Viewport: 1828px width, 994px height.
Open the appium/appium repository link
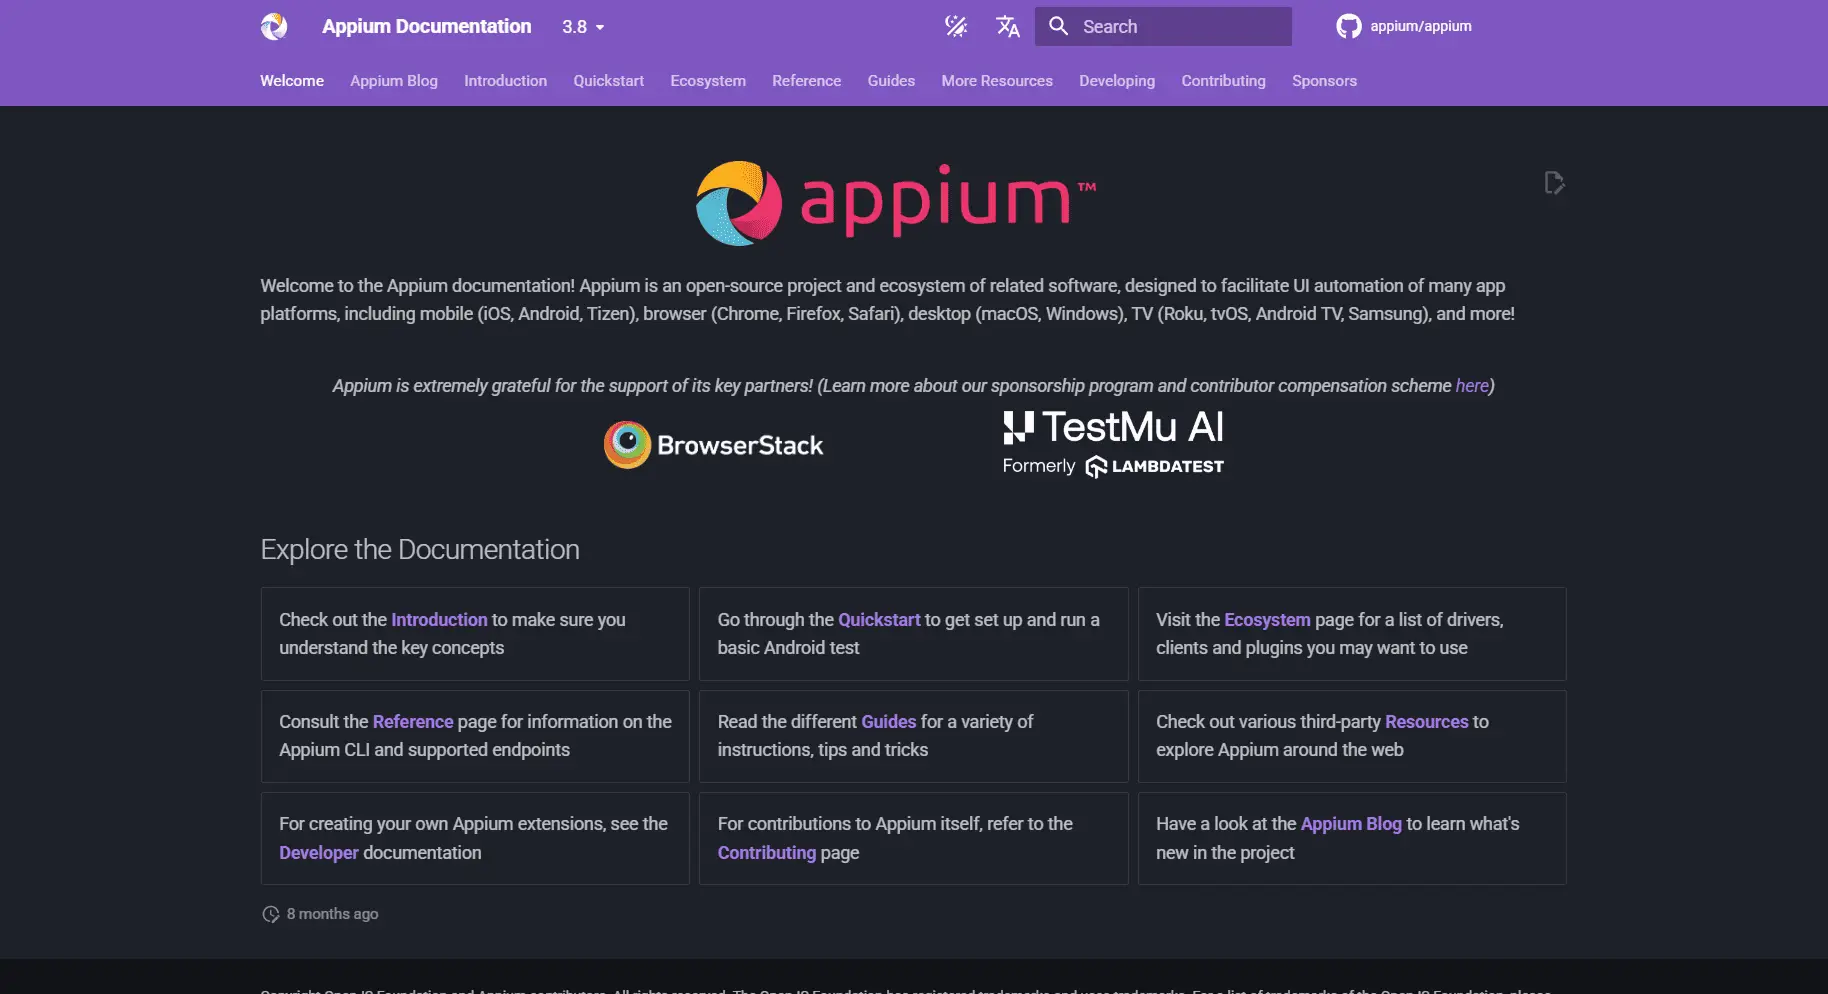(x=1421, y=26)
